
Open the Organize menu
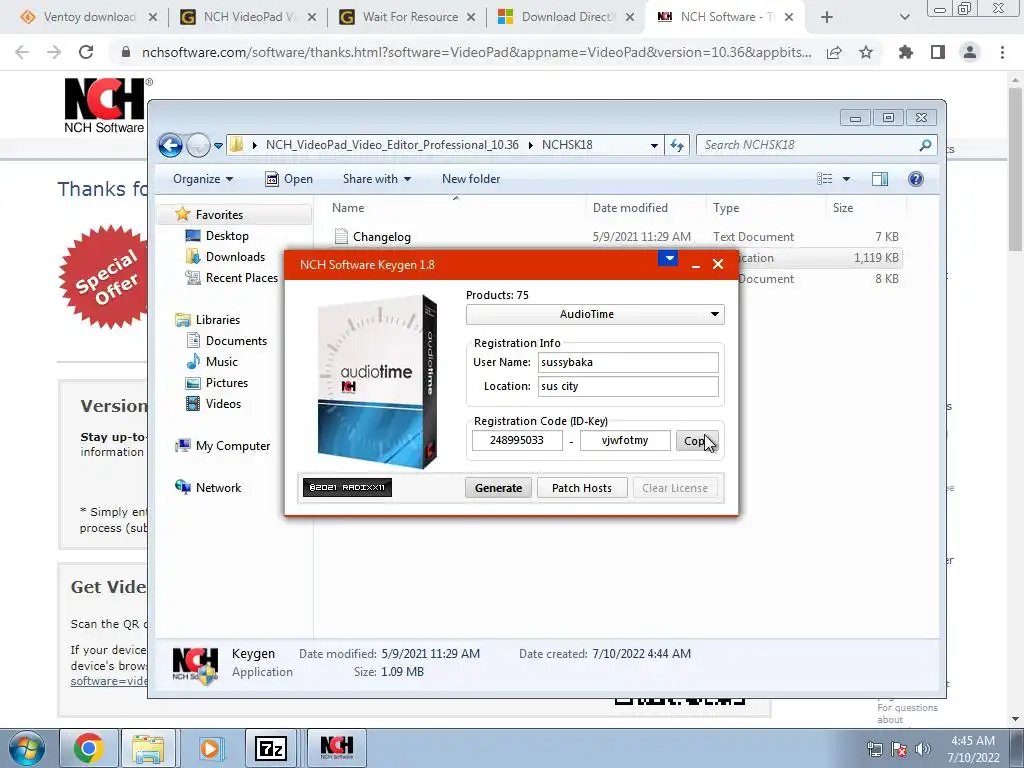[202, 179]
